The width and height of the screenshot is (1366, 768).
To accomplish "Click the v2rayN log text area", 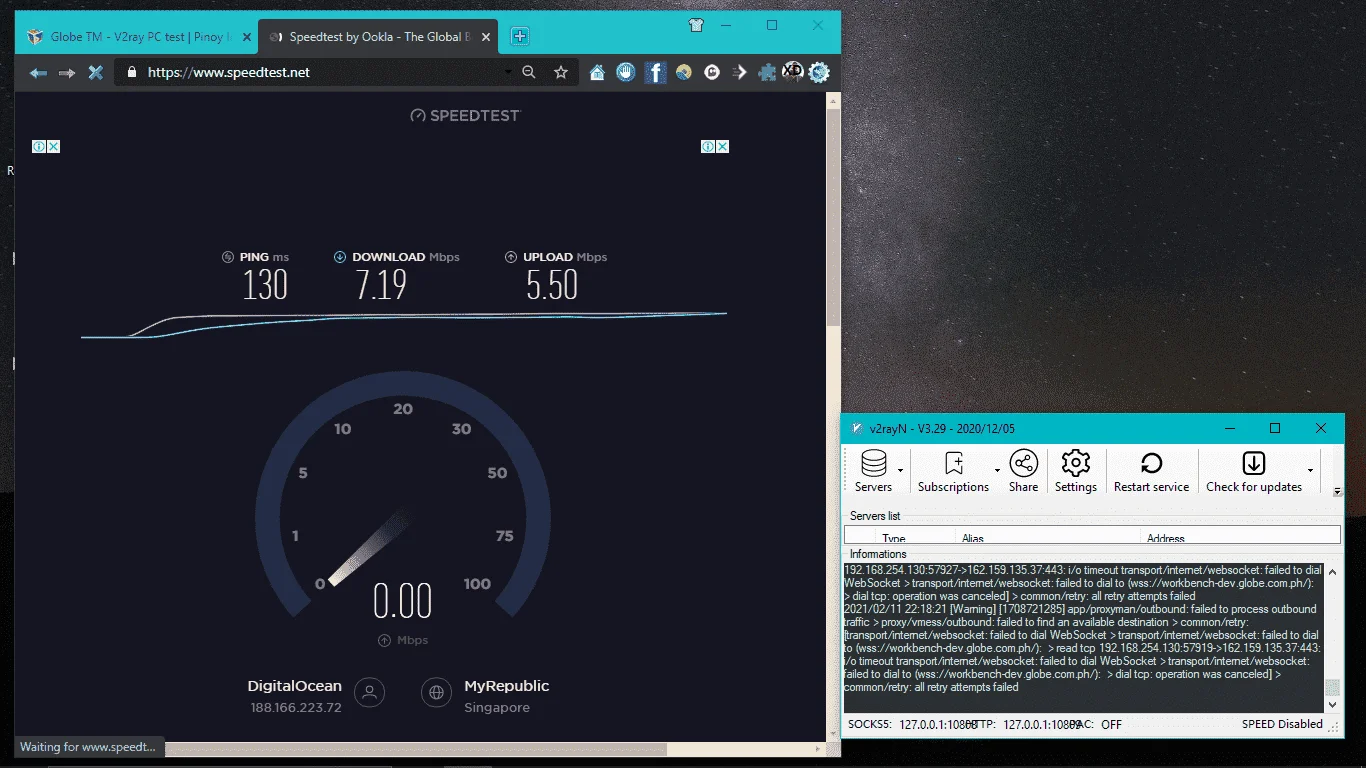I will point(1083,637).
